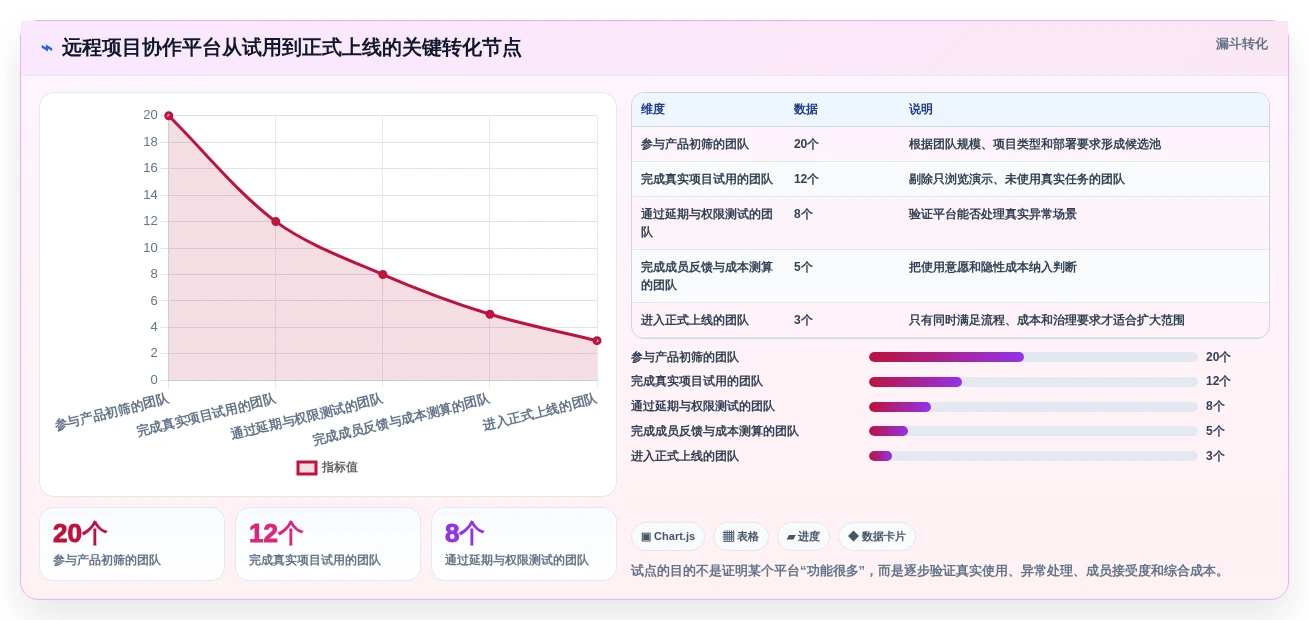This screenshot has height=620, width=1309.
Task: Click description 把使用意愿和隐性成本纳入判断
Action: point(993,267)
